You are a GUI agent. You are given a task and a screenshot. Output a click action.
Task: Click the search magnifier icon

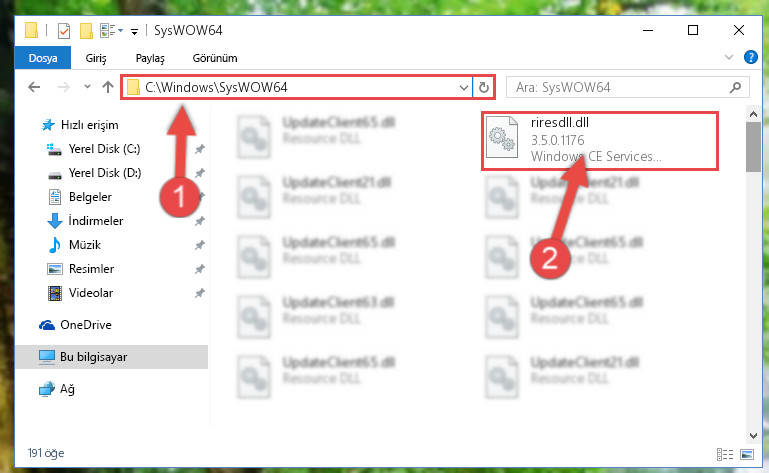pyautogui.click(x=735, y=88)
